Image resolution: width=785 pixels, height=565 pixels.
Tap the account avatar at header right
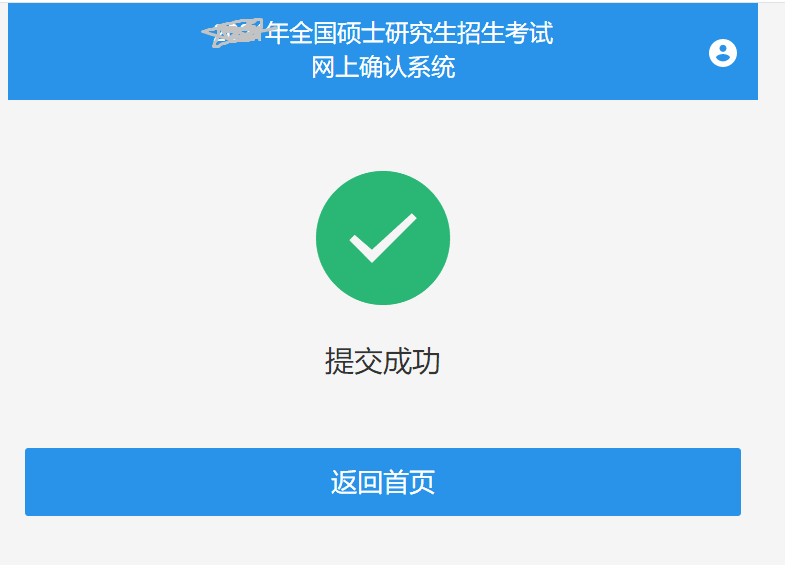(722, 53)
